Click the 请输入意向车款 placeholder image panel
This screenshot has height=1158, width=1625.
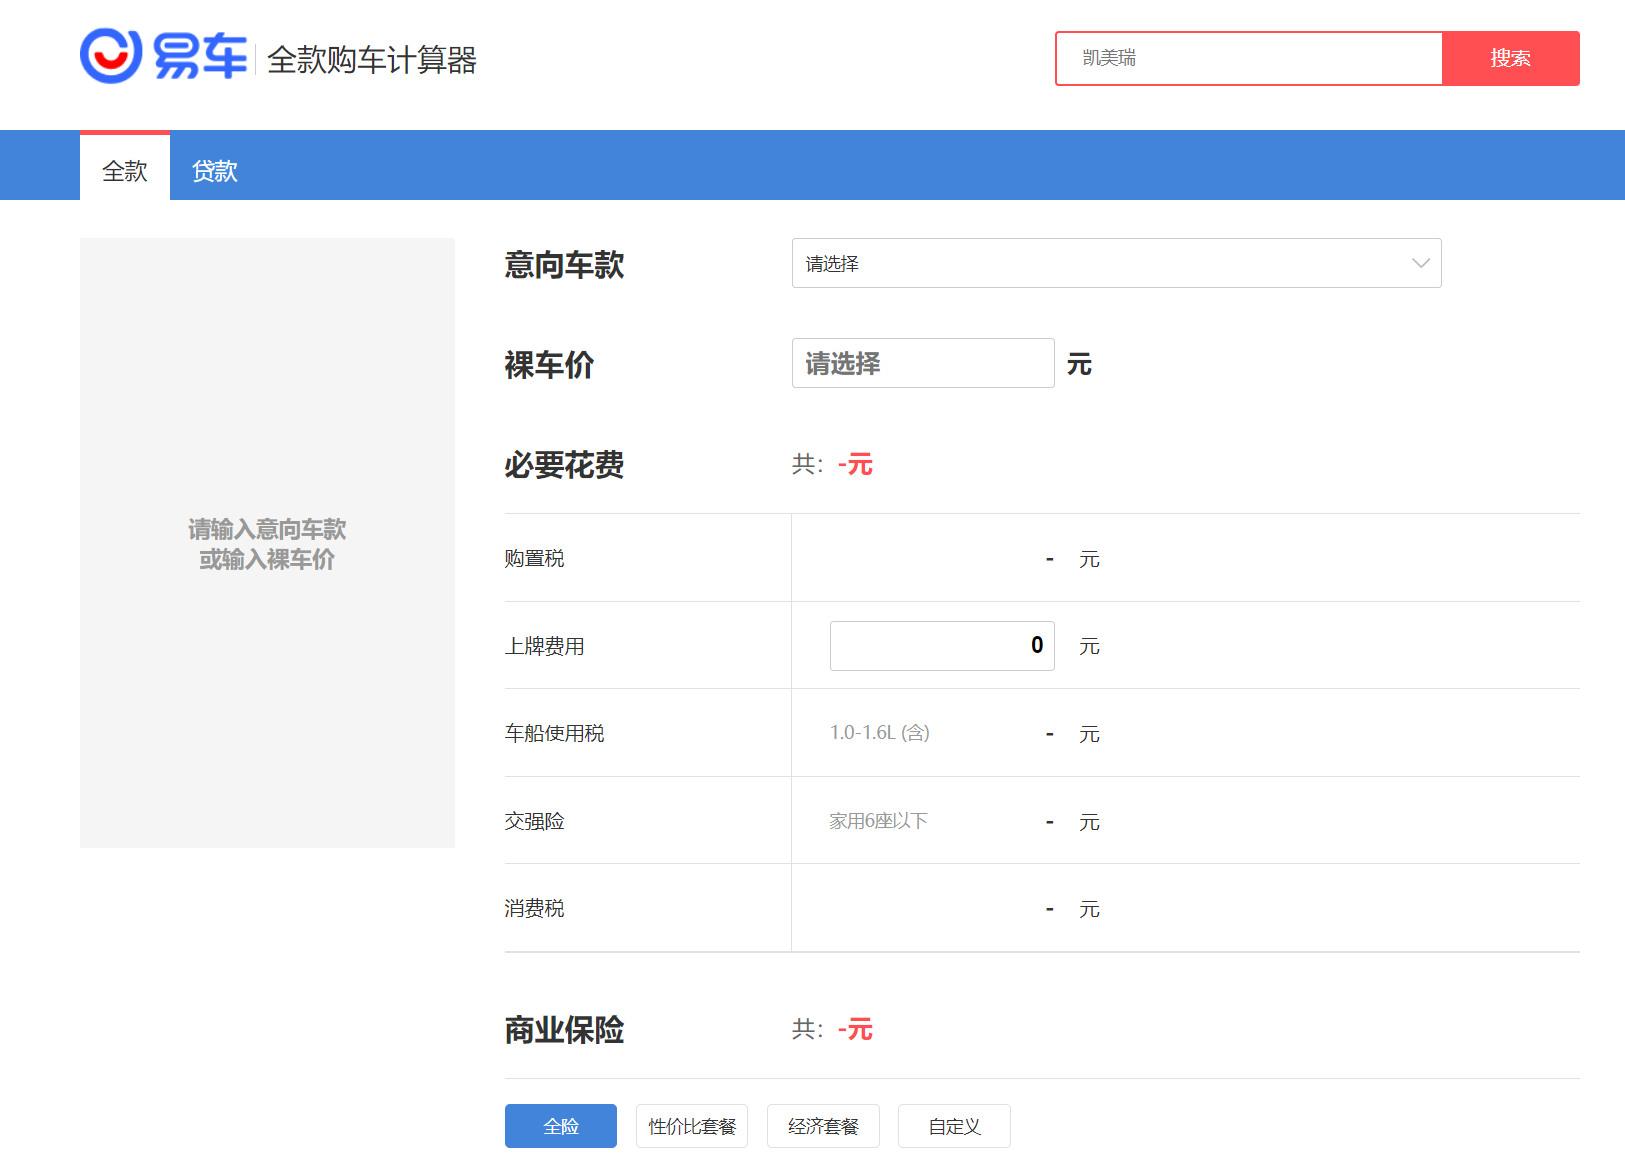tap(267, 543)
